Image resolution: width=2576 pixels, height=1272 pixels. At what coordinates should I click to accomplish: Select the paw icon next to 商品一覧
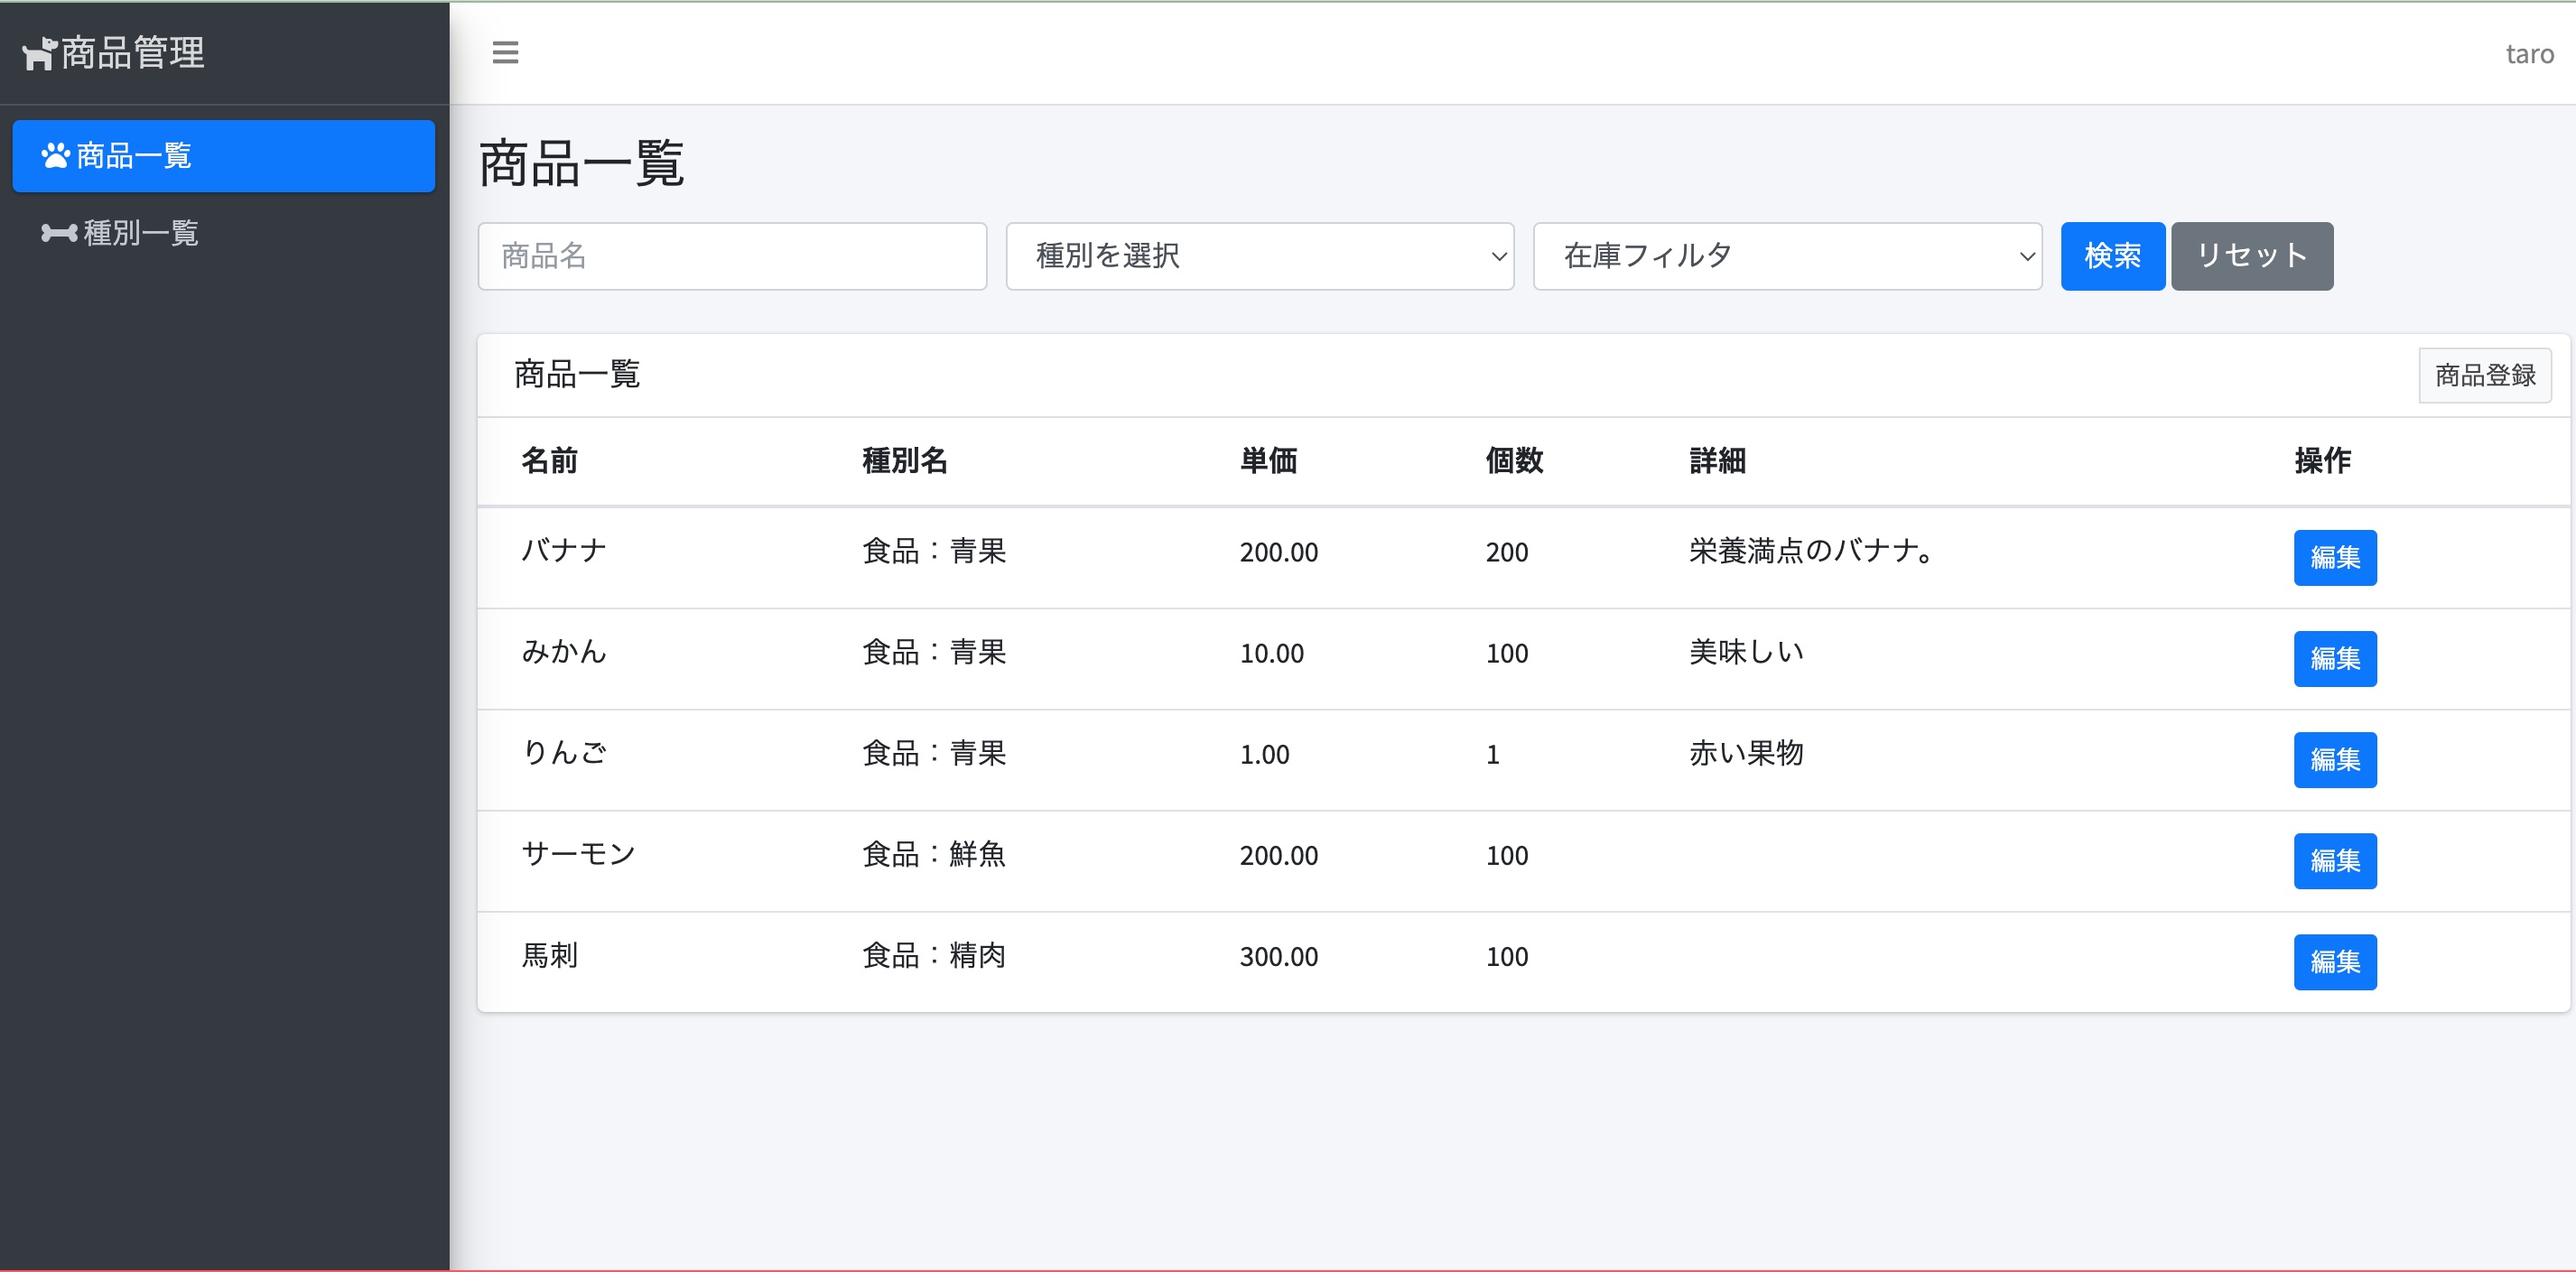(x=55, y=155)
